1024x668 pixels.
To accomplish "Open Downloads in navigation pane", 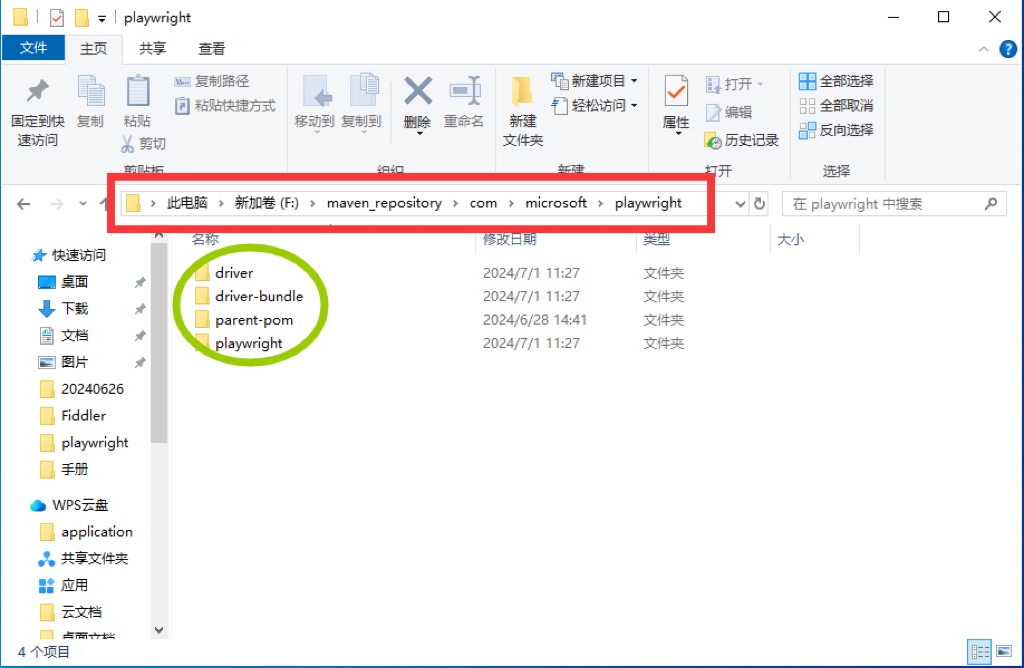I will tap(63, 308).
